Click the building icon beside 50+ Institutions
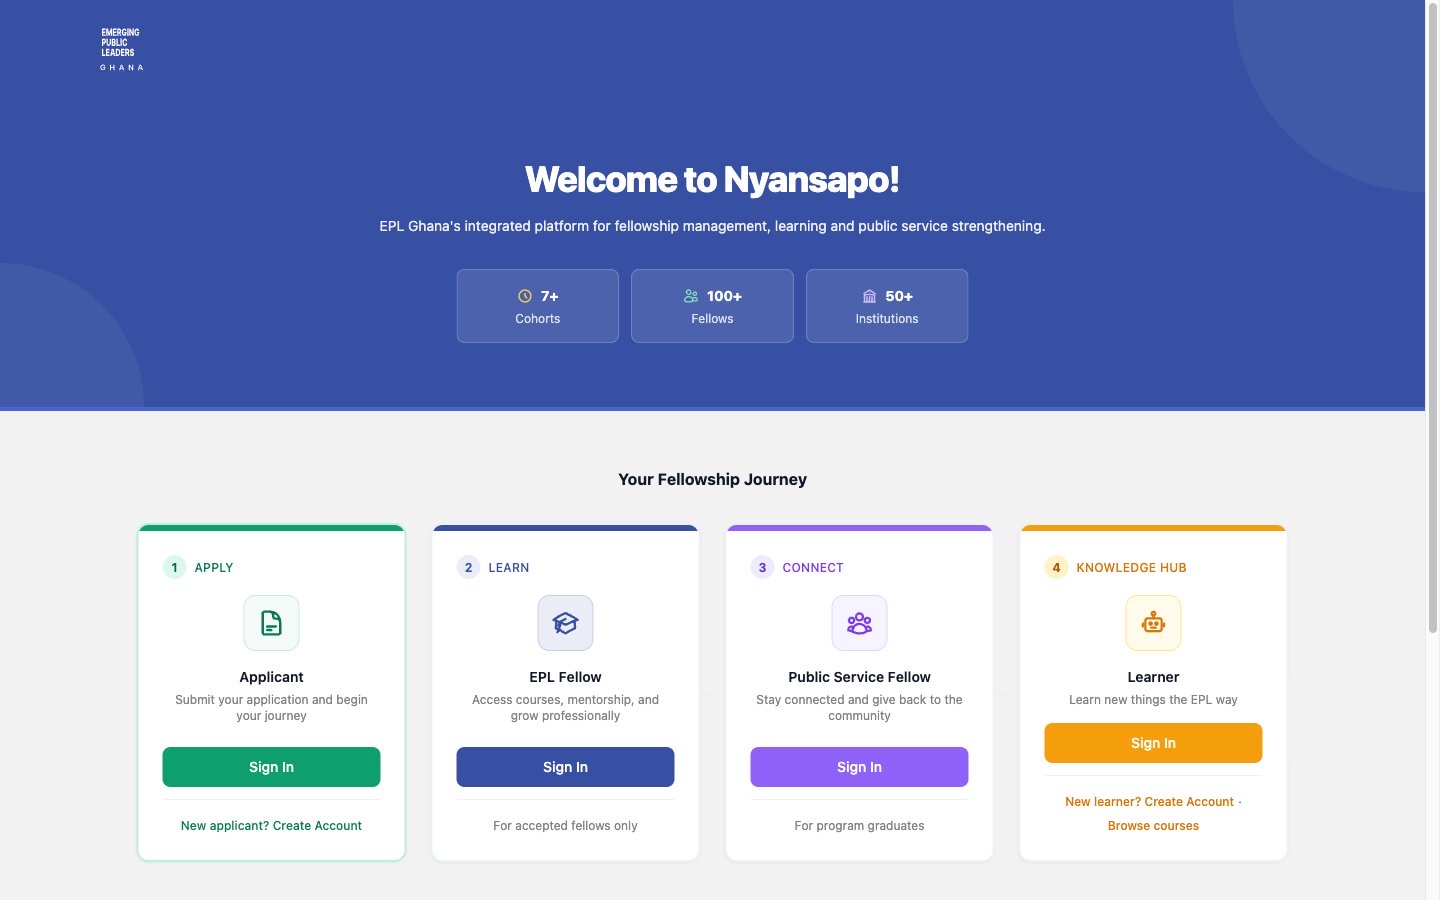Viewport: 1440px width, 900px height. 869,296
